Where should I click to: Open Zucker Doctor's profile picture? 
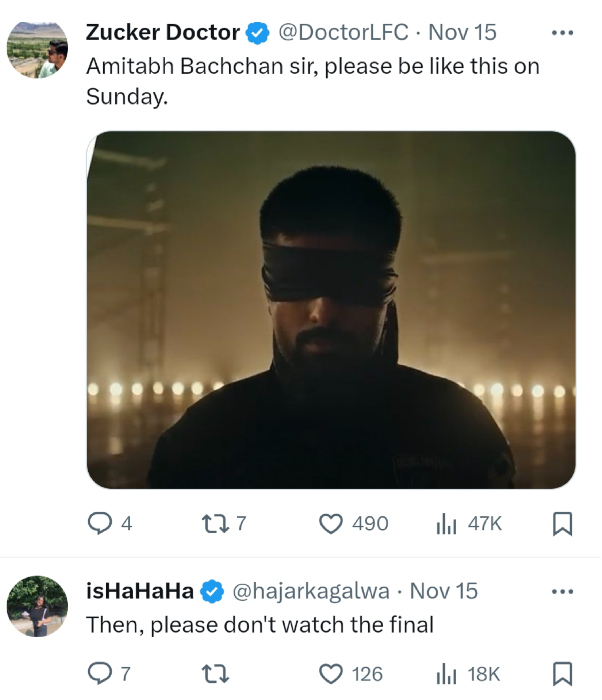pos(37,48)
